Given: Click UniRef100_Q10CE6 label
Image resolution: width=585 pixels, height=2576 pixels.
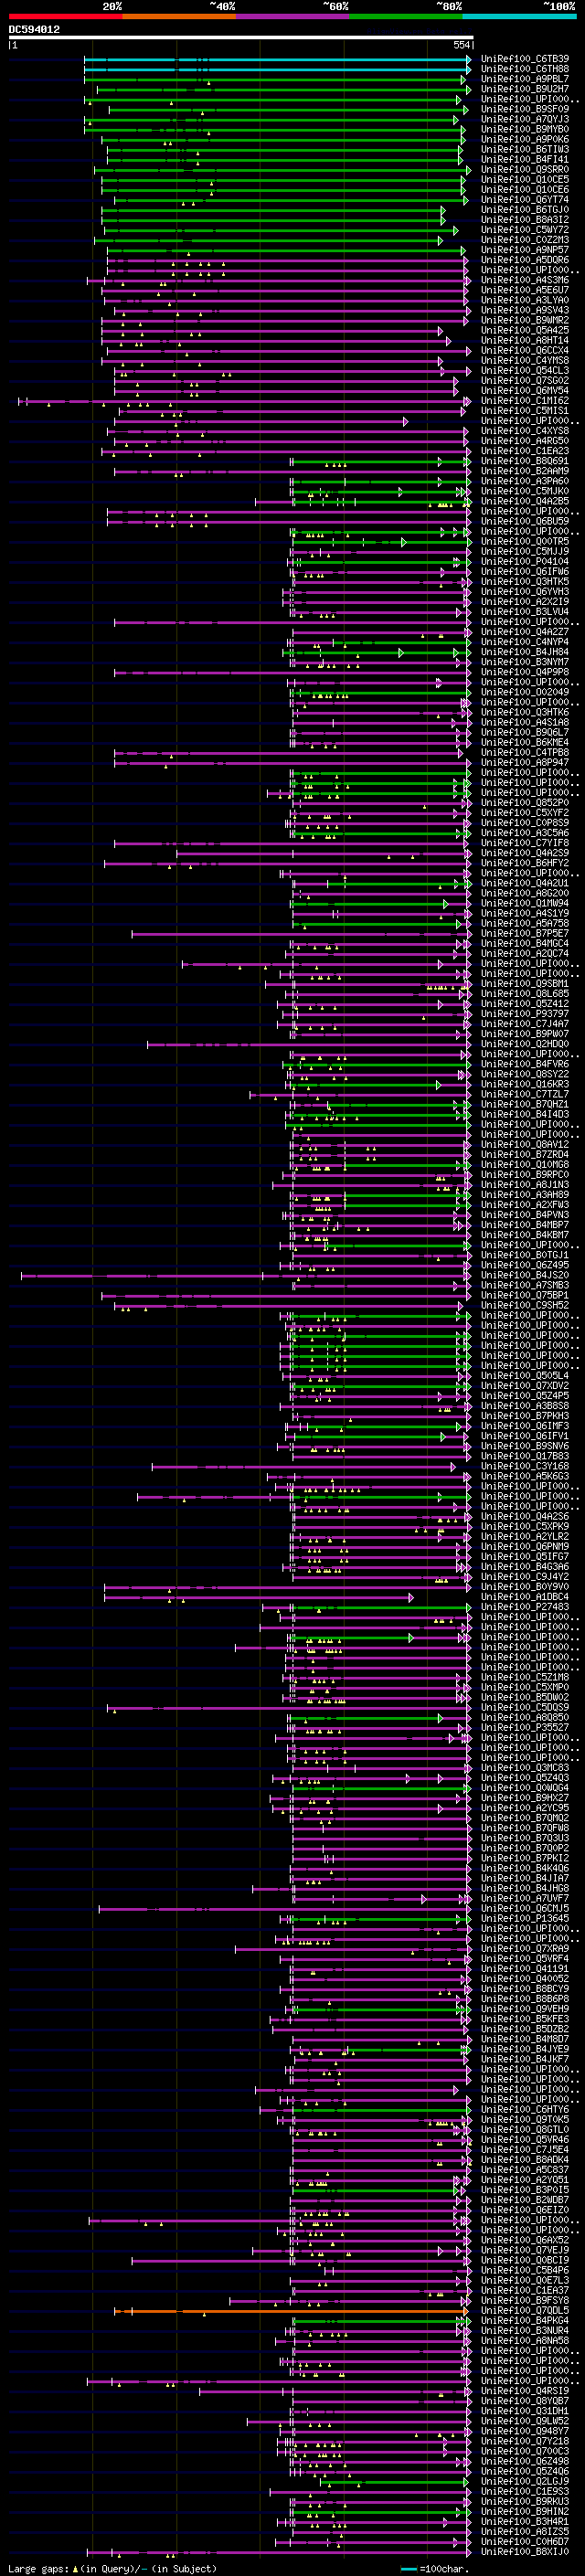Looking at the screenshot, I should pyautogui.click(x=525, y=189).
